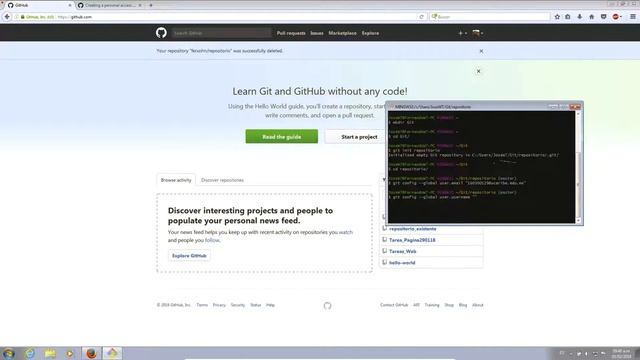Open the Firefox hamburger menu
This screenshot has height=360, width=640.
point(633,17)
